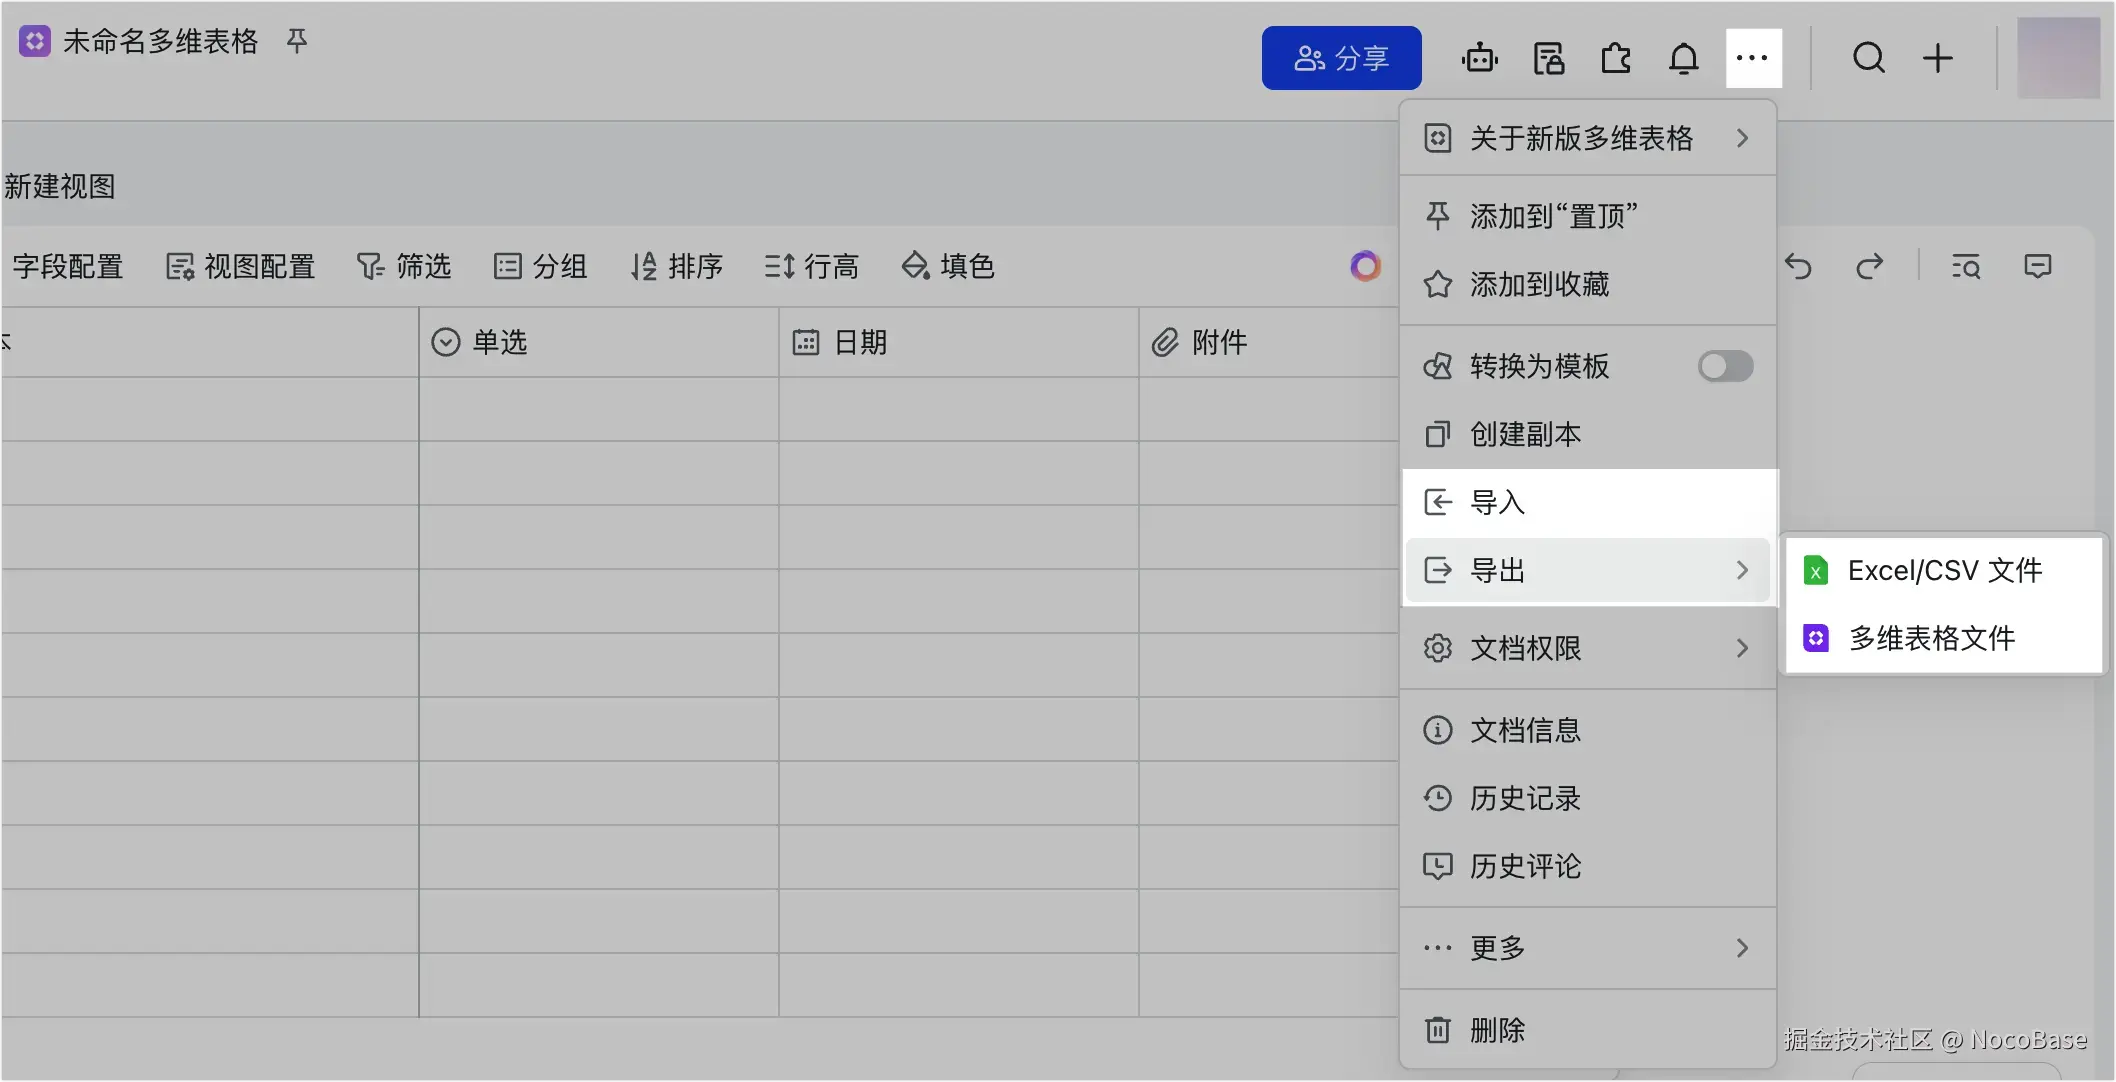Click the undo arrow icon
The height and width of the screenshot is (1082, 2116).
coord(1798,266)
